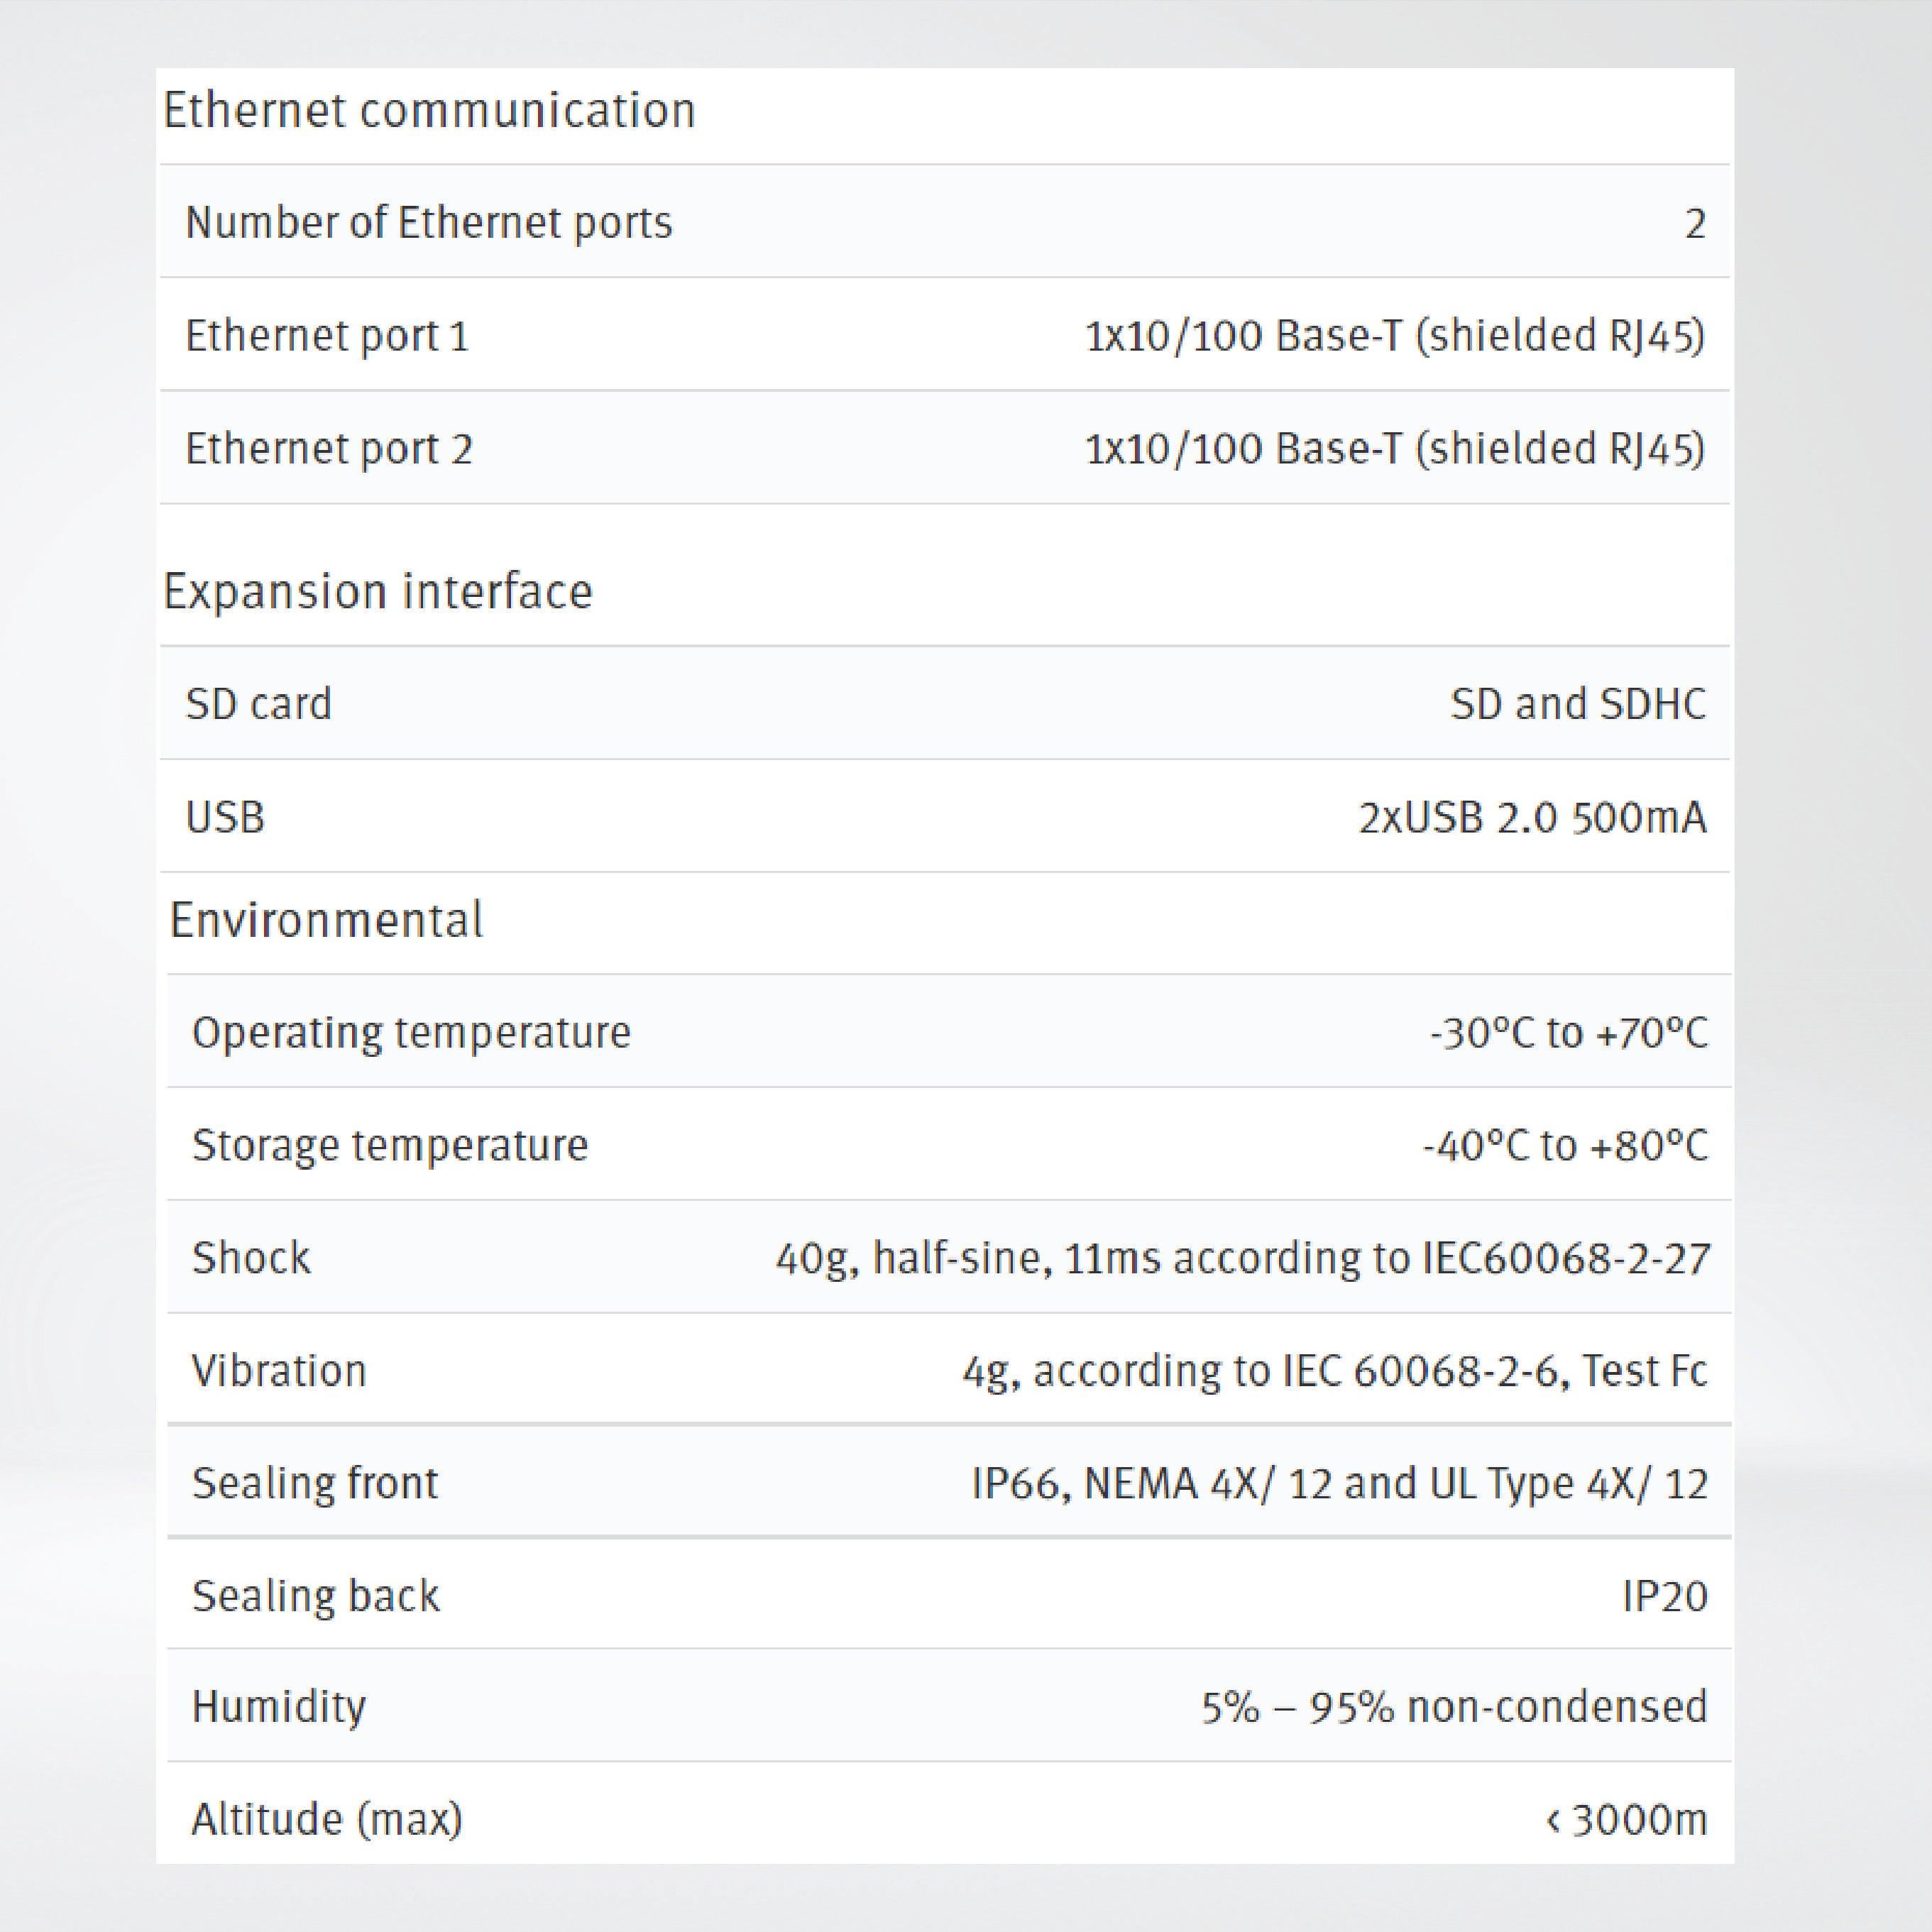Viewport: 1932px width, 1932px height.
Task: Select the Shock row label
Action: click(251, 1258)
